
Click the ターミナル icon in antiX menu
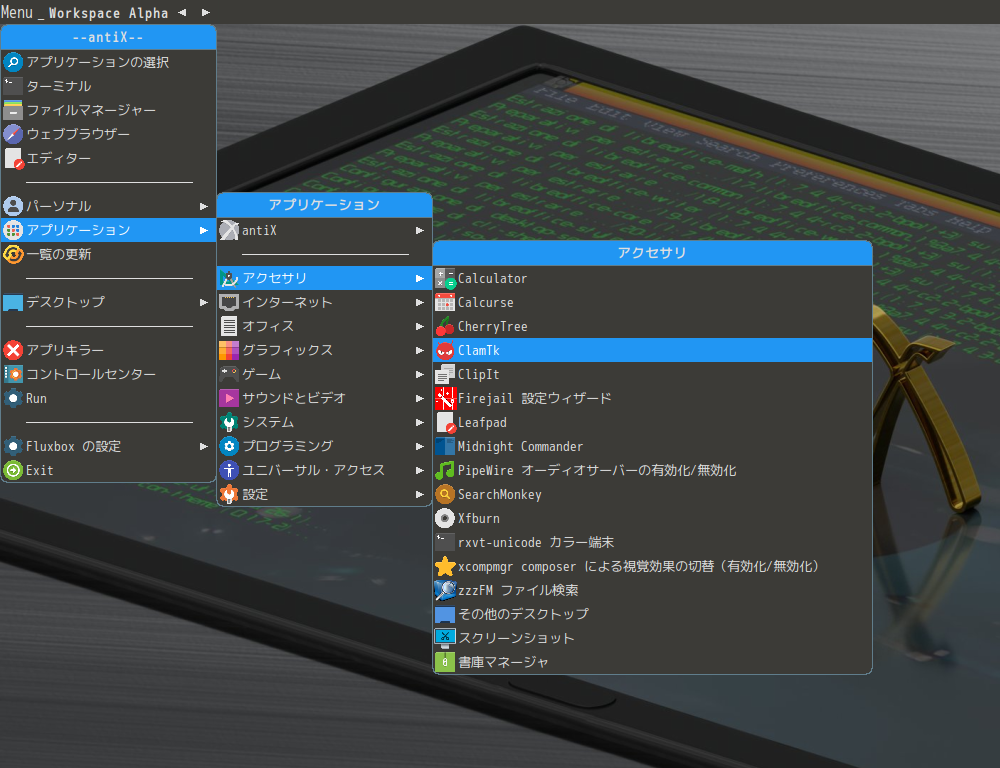pos(13,86)
